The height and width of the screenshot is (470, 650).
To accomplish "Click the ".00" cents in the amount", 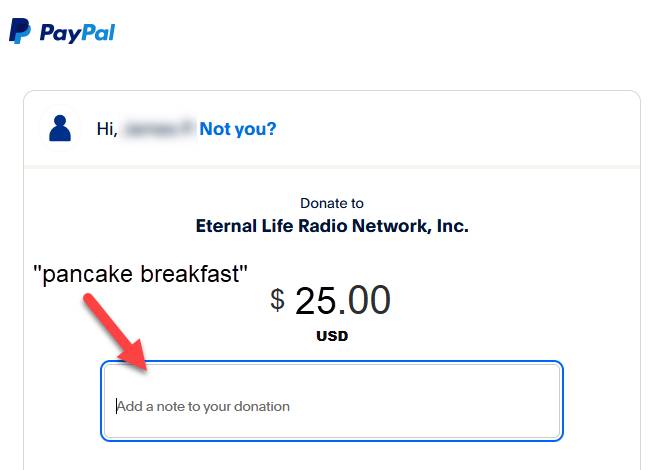I will point(367,299).
